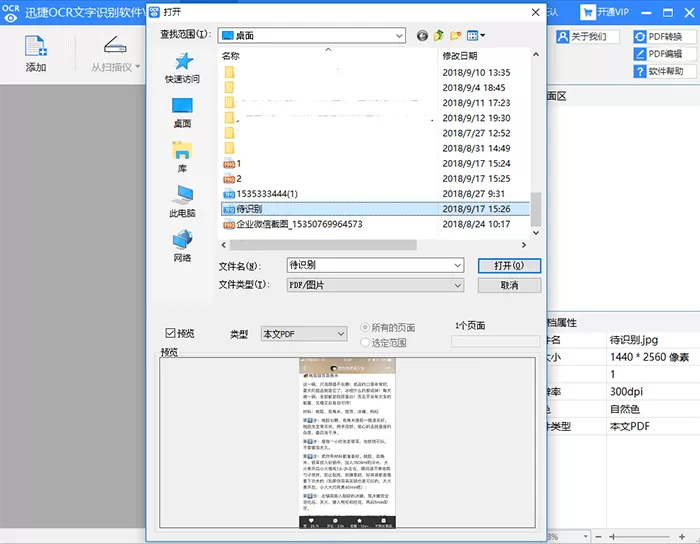The width and height of the screenshot is (700, 544).
Task: Open 关于我们 about us
Action: point(588,37)
